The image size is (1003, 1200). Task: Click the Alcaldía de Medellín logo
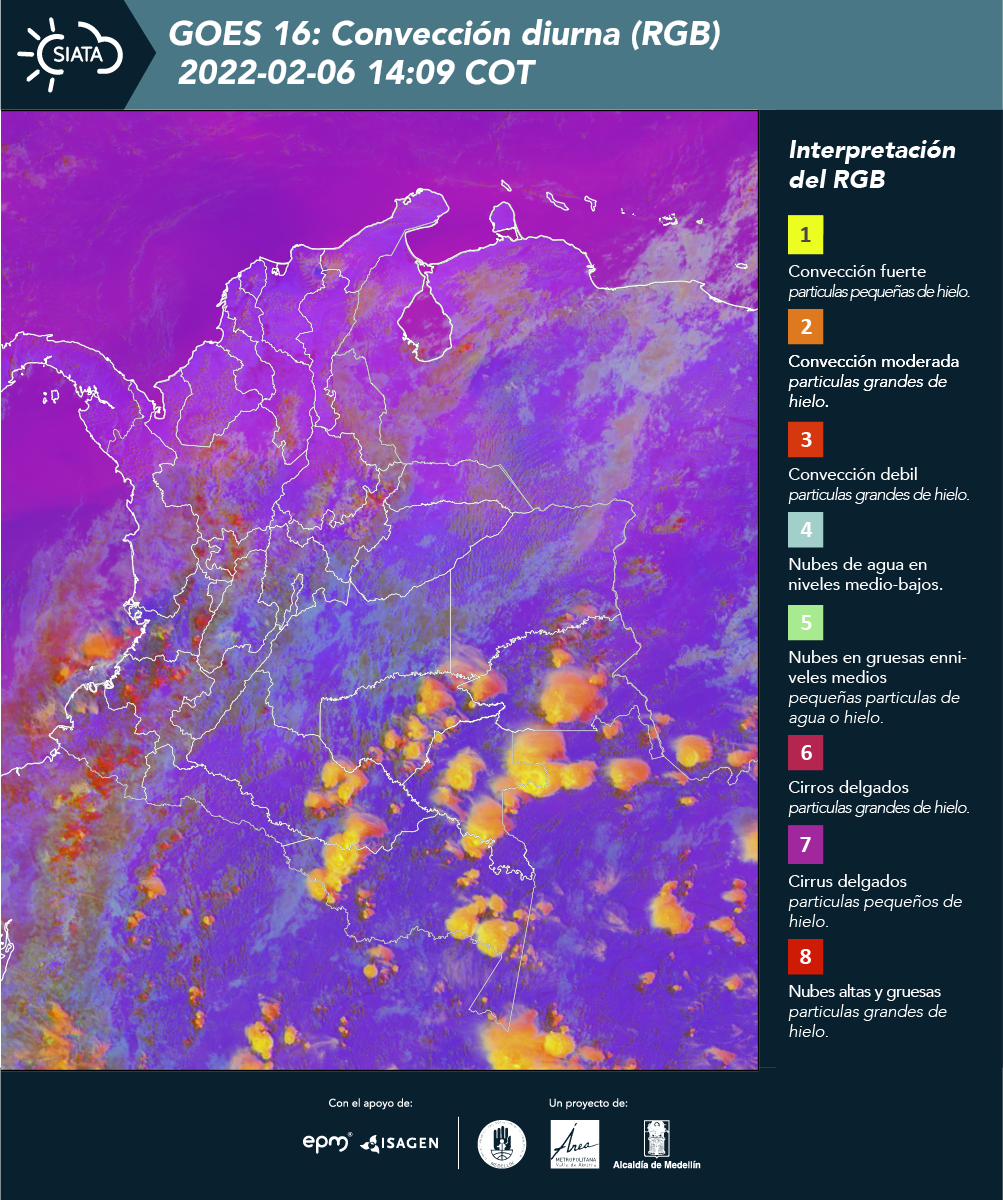(x=657, y=1144)
